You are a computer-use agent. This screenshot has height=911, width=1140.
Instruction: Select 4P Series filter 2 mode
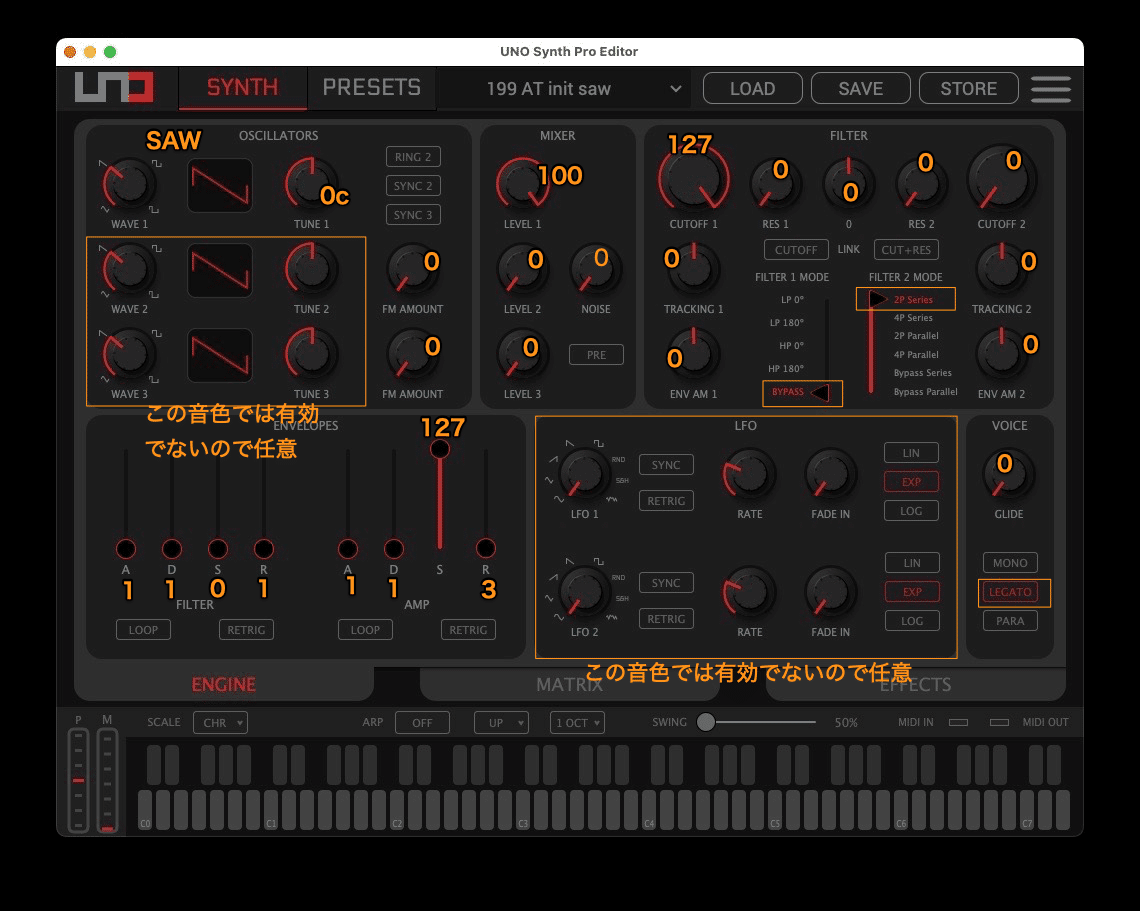tap(913, 318)
